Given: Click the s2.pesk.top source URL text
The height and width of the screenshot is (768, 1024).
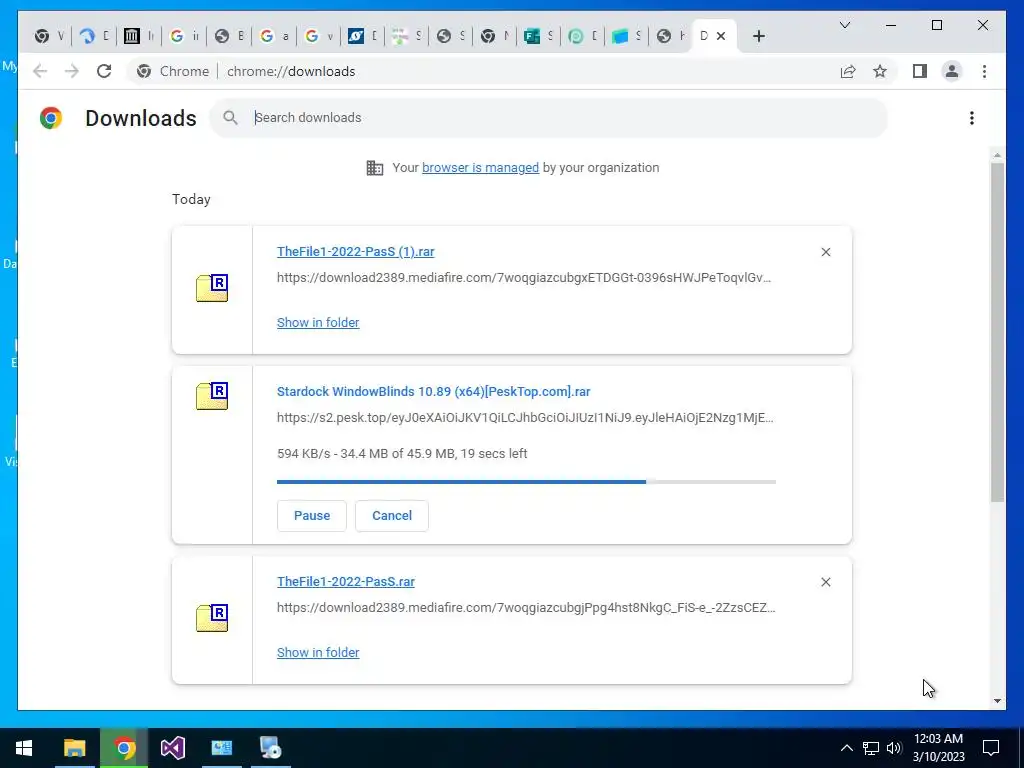Looking at the screenshot, I should coord(525,418).
